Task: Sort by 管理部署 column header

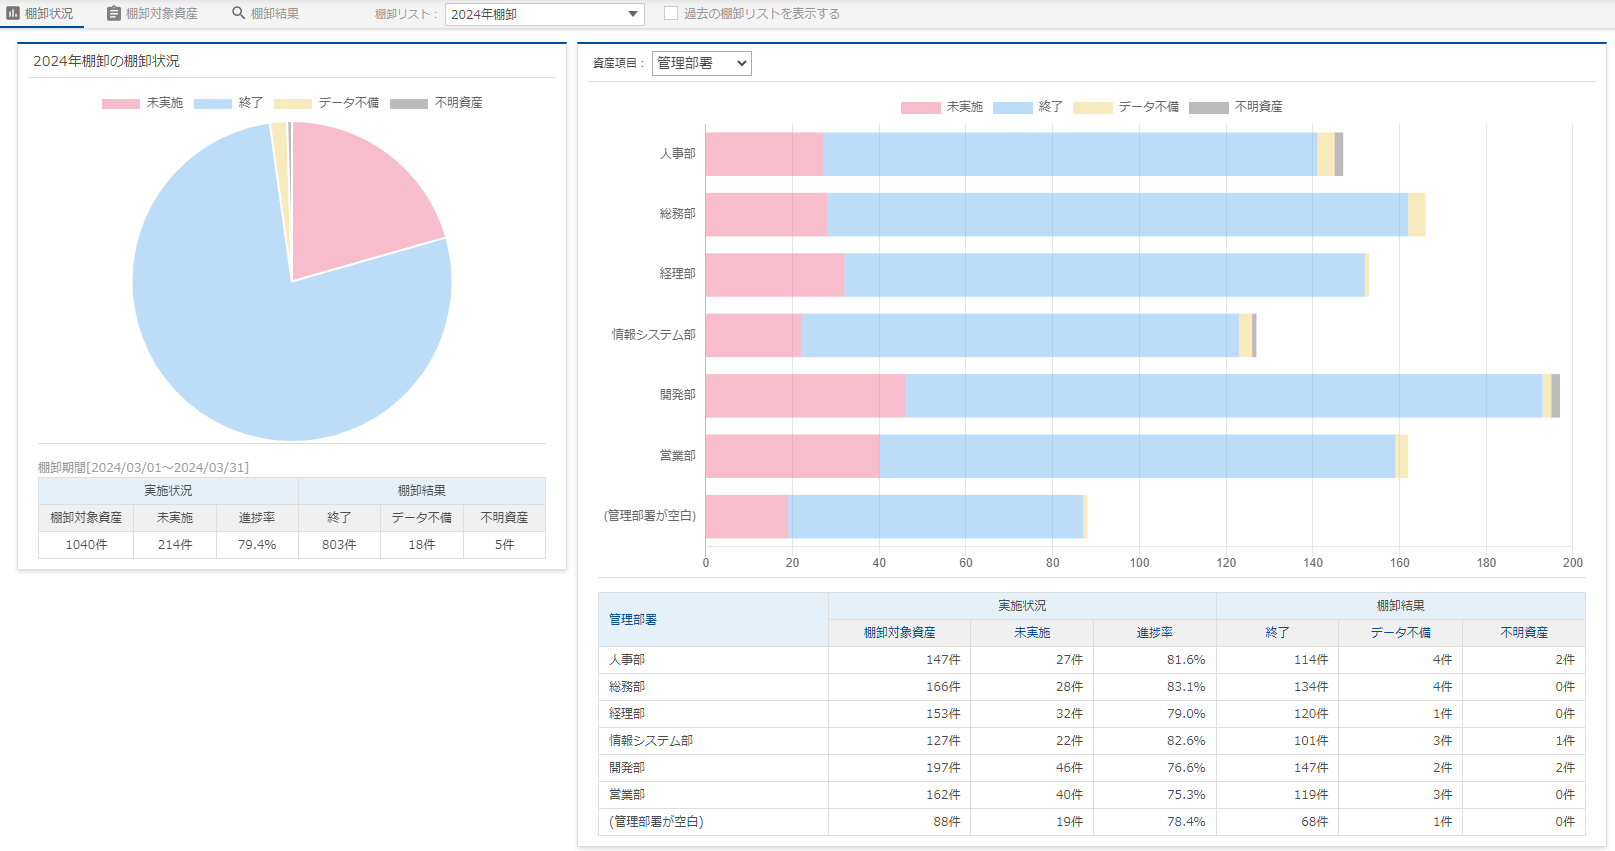Action: 633,620
